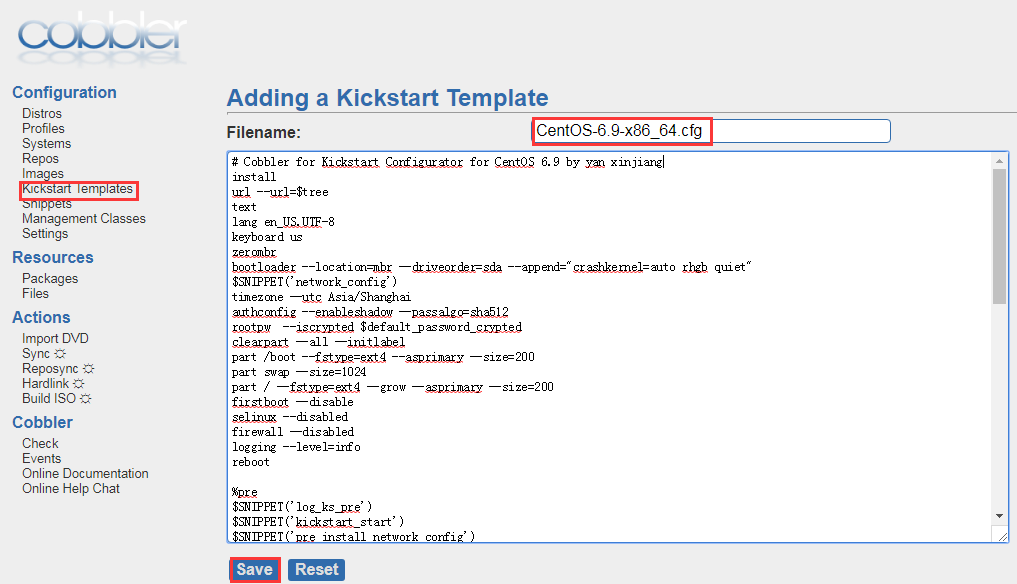Select Kickstart Templates in the sidebar
The width and height of the screenshot is (1017, 584).
pos(77,189)
